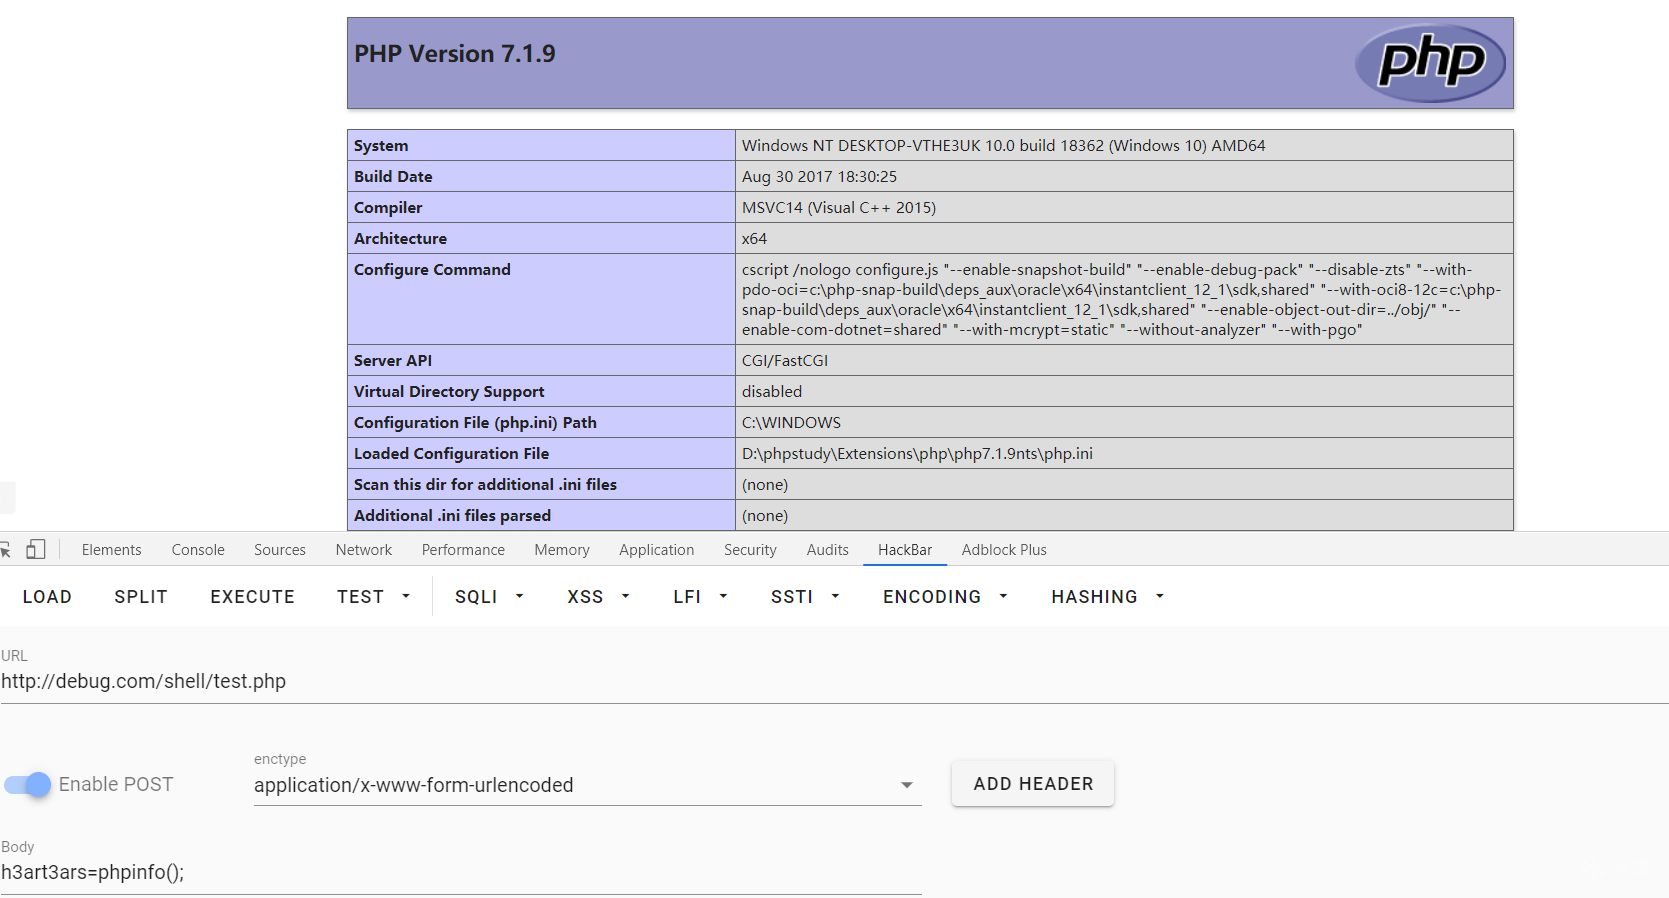
Task: Click the PHP logo
Action: [1430, 63]
